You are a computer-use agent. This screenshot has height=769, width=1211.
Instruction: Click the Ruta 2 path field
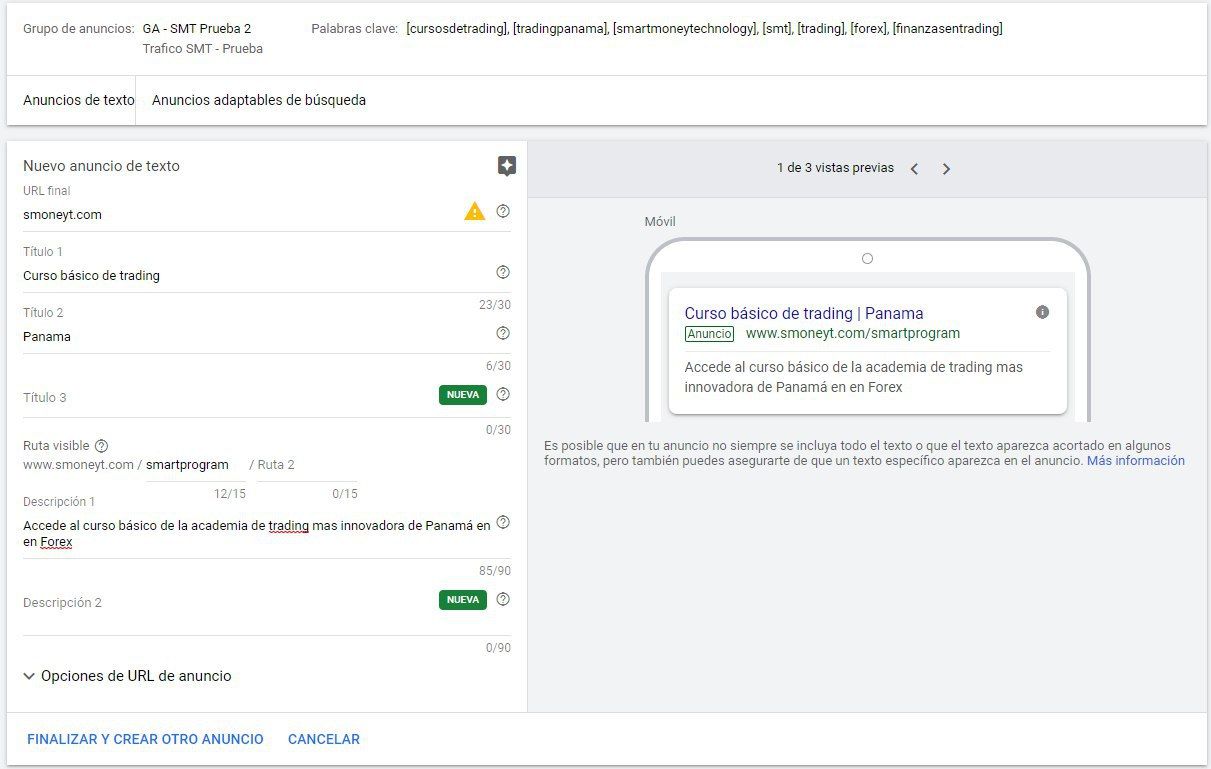pos(307,465)
